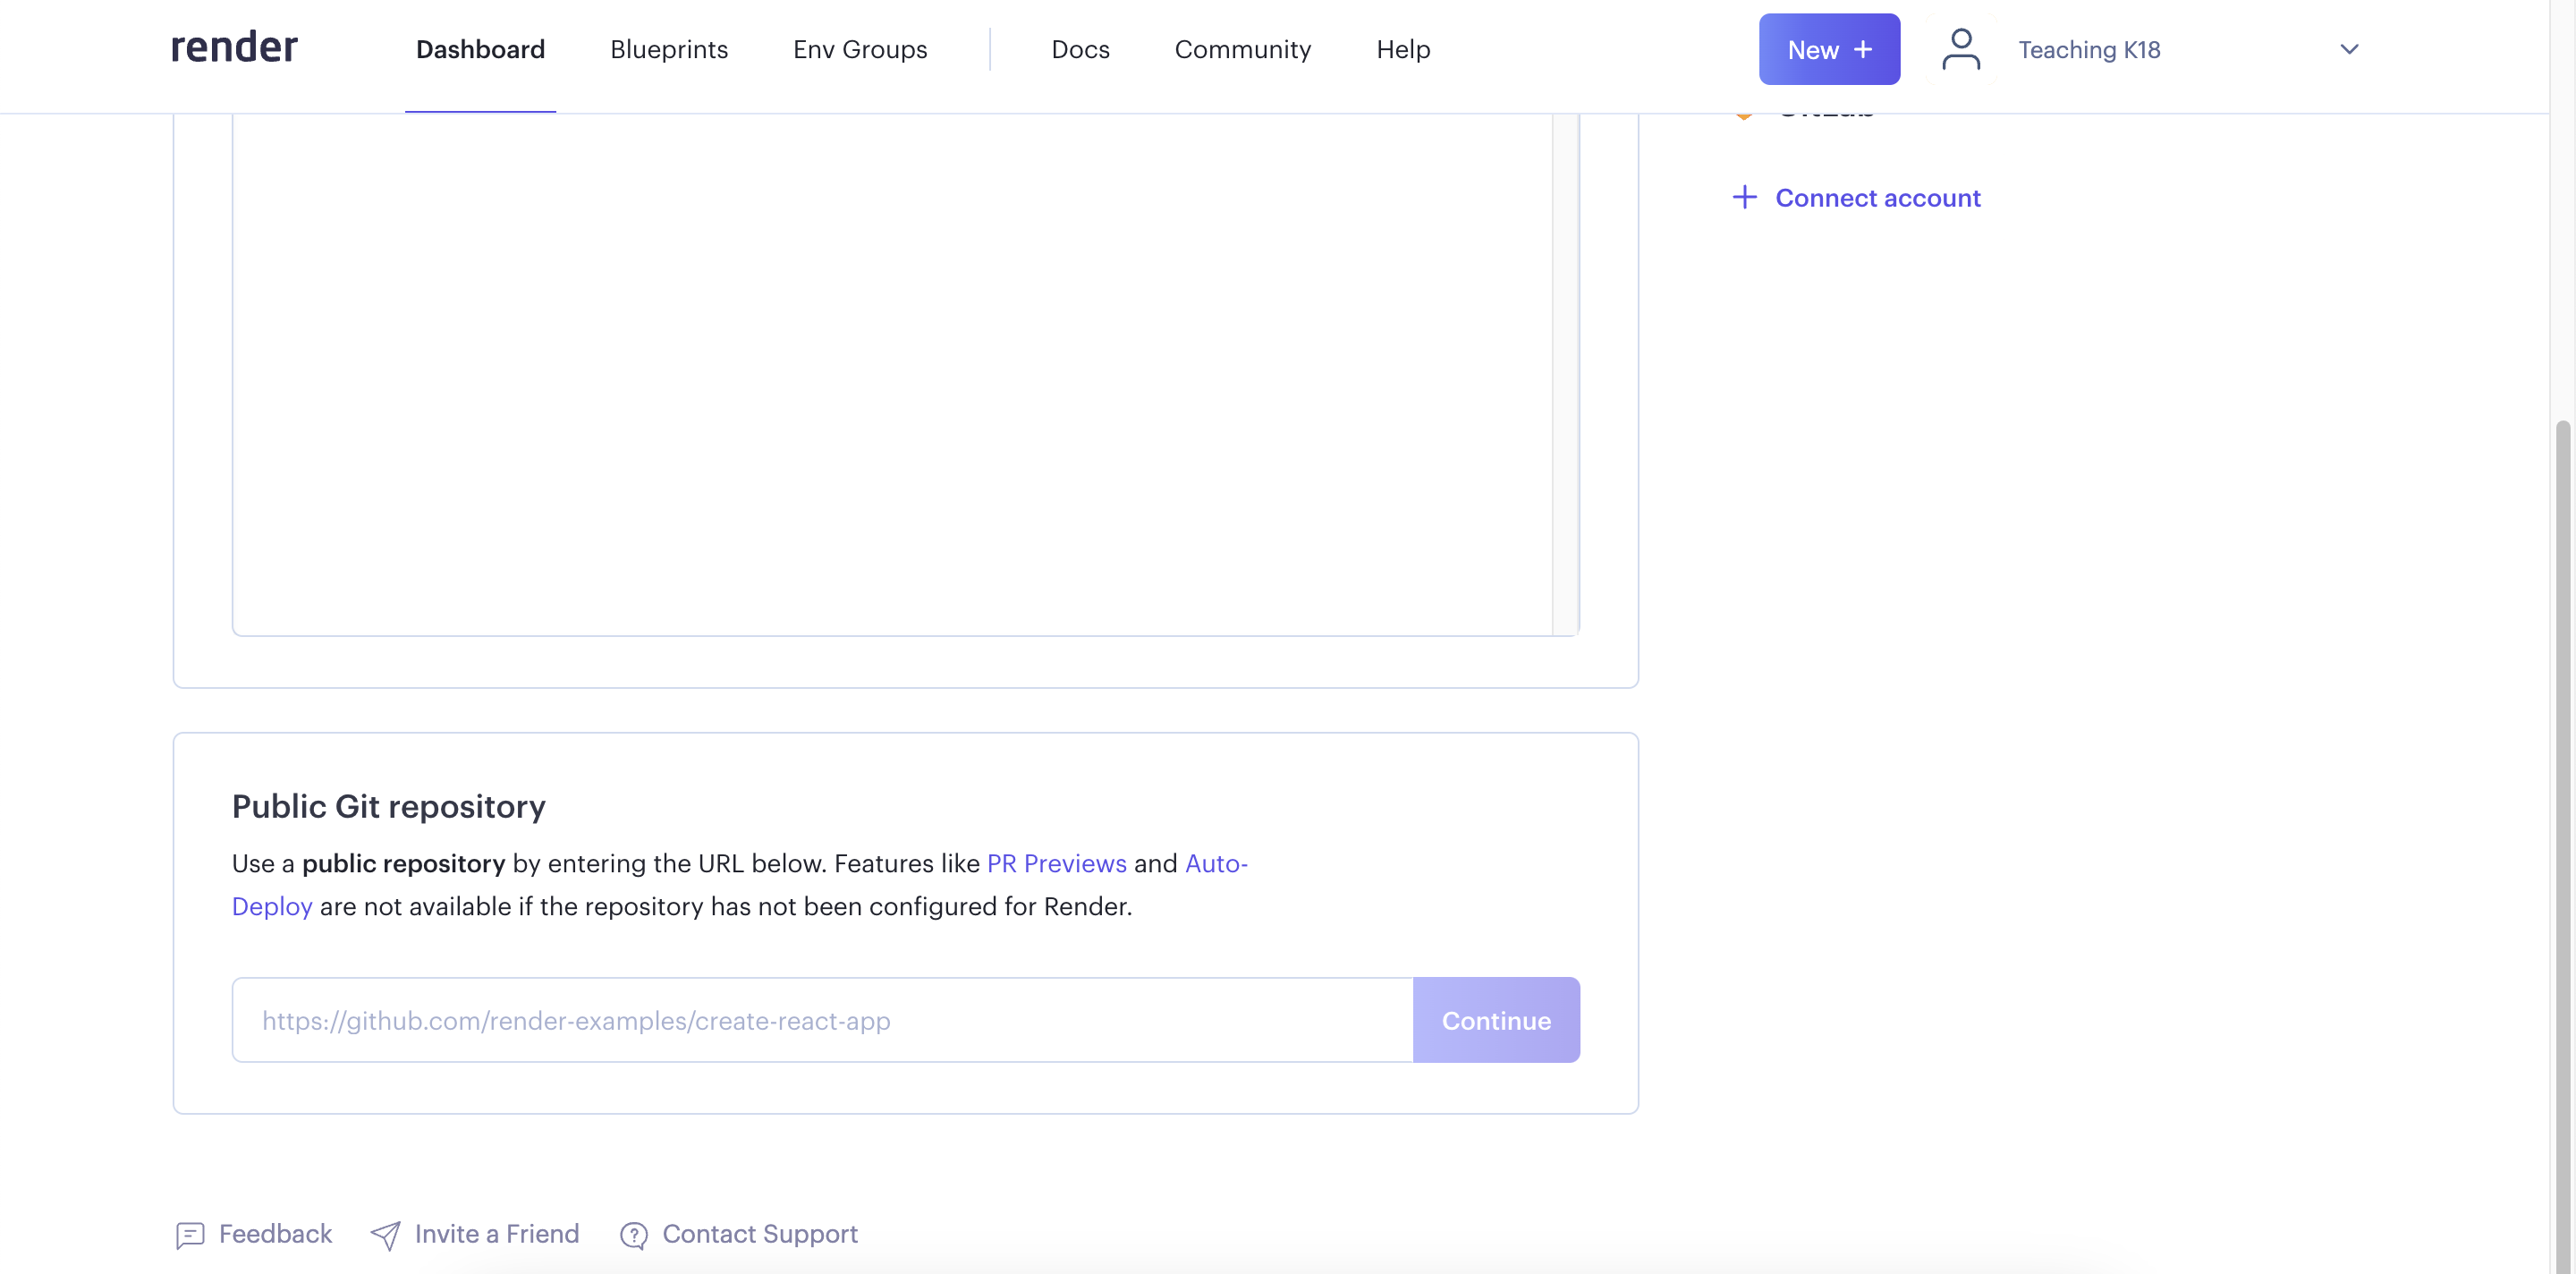The image size is (2576, 1274).
Task: Click the Invite a Friend paper-plane icon
Action: (x=385, y=1235)
